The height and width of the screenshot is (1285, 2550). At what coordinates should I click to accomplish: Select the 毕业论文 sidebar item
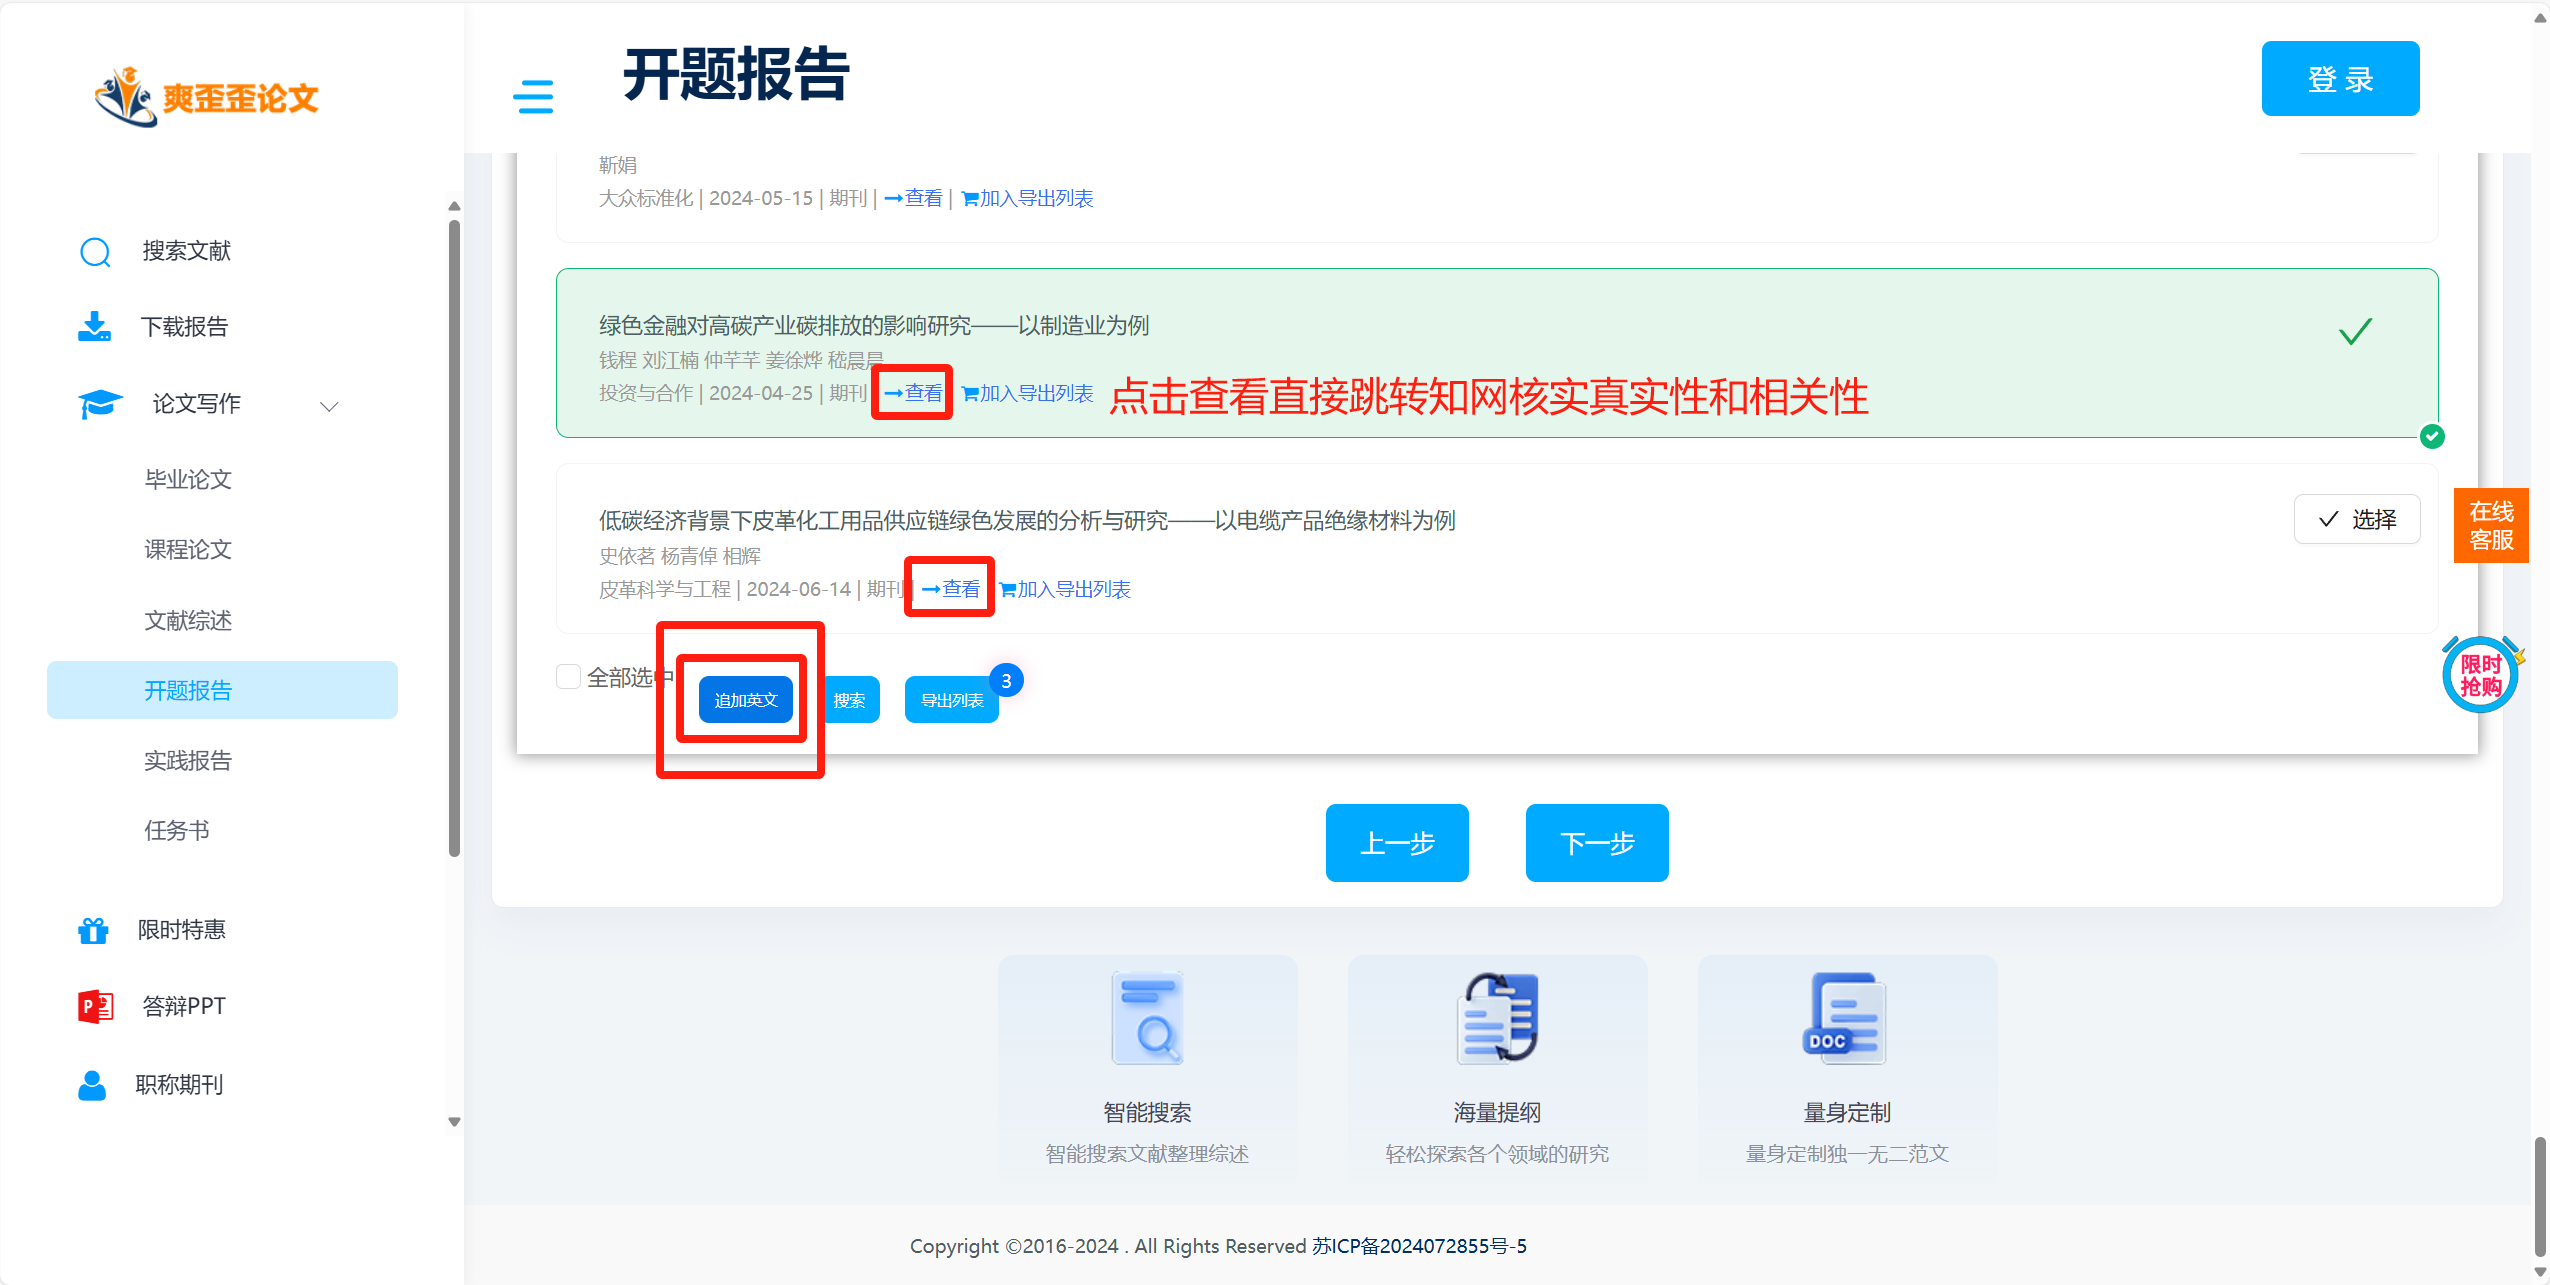(188, 479)
